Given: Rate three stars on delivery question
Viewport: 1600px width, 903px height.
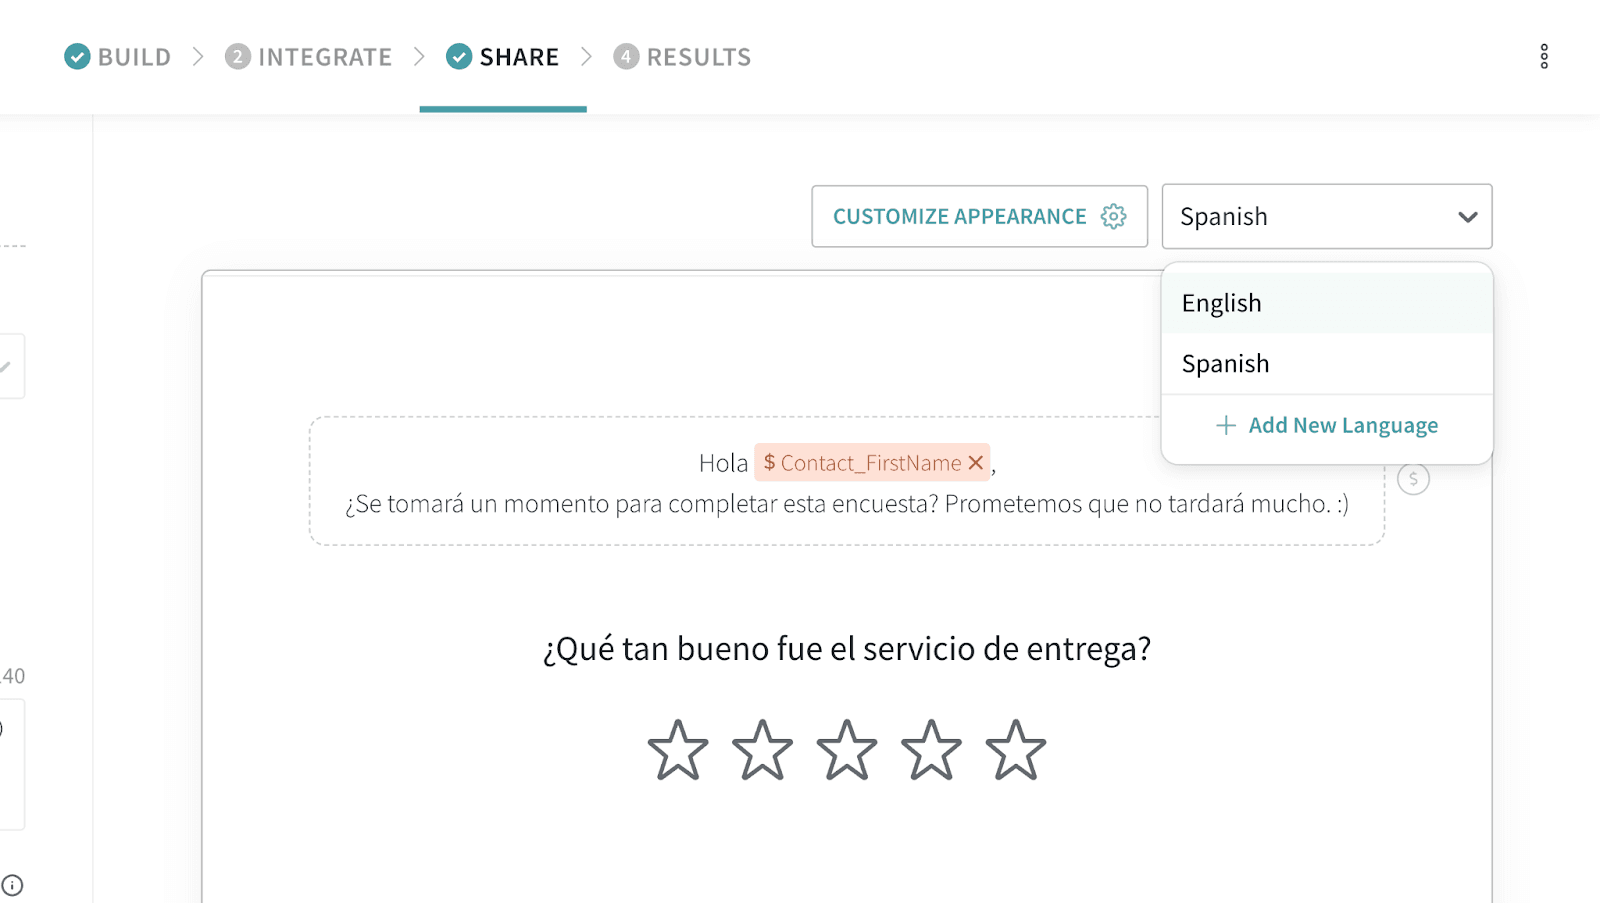Looking at the screenshot, I should [847, 750].
